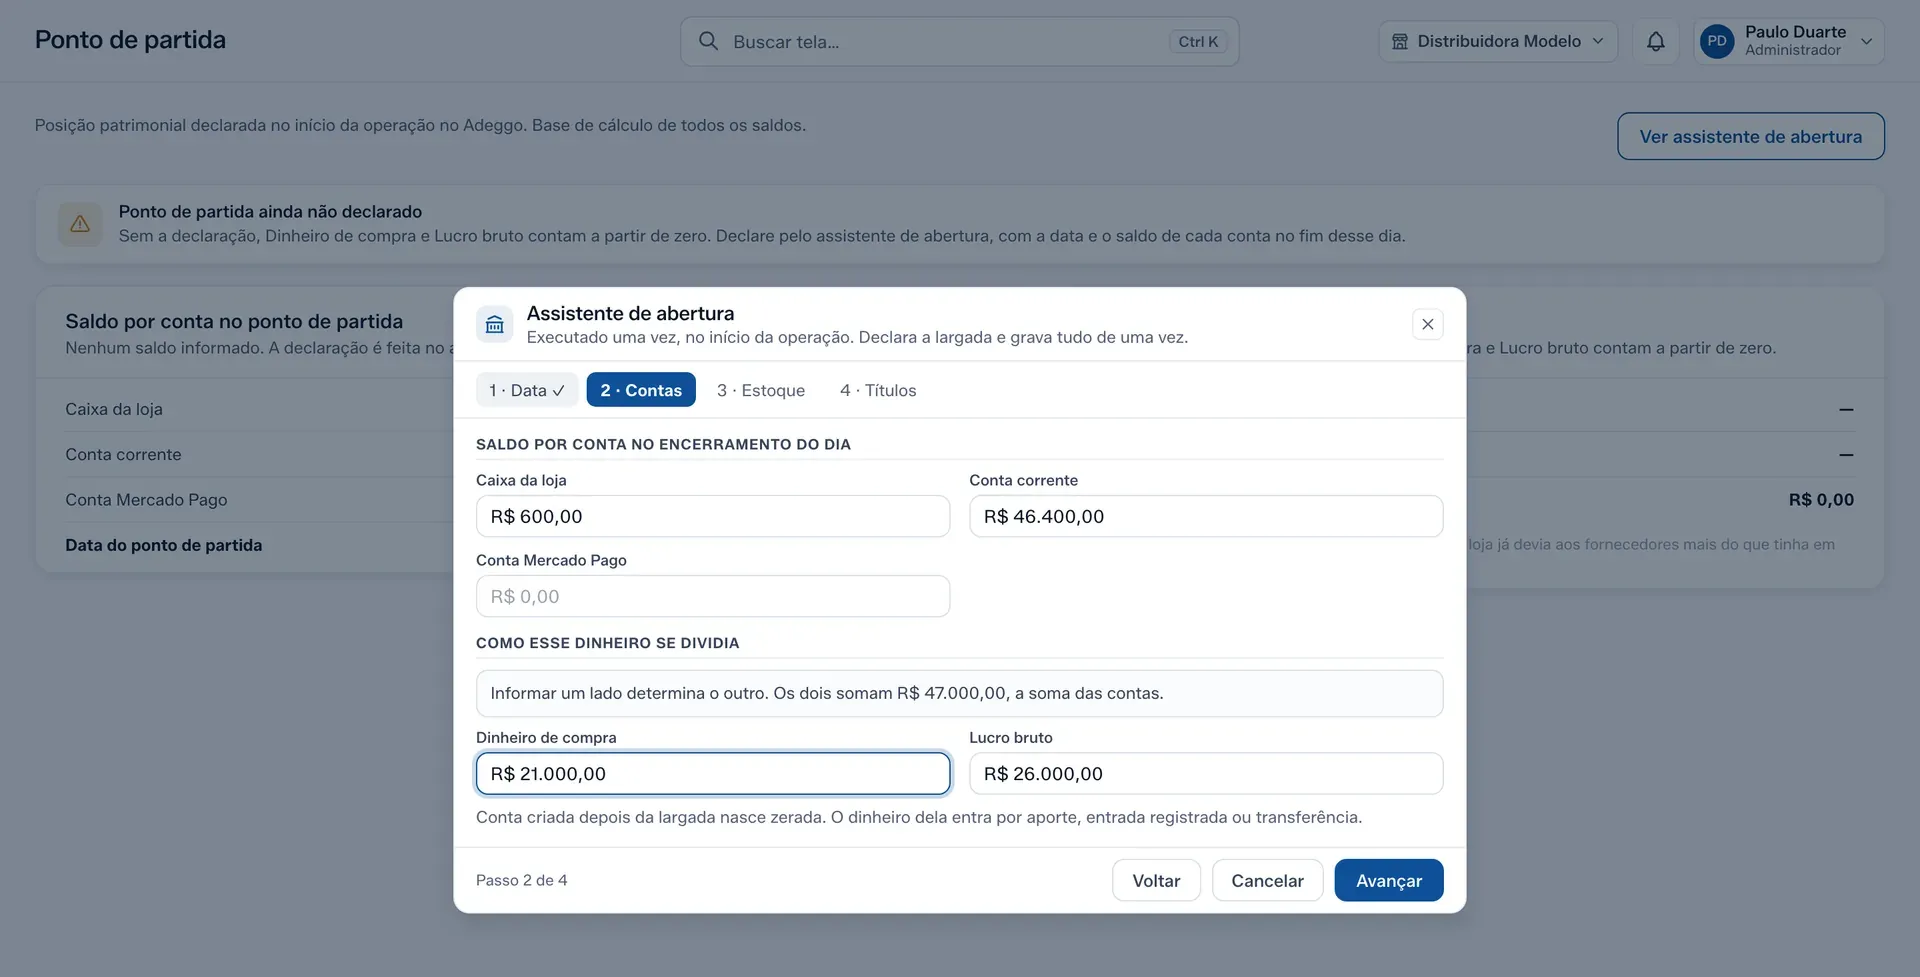Click the Lucro bruto input field
The height and width of the screenshot is (977, 1920).
[x=1205, y=773]
